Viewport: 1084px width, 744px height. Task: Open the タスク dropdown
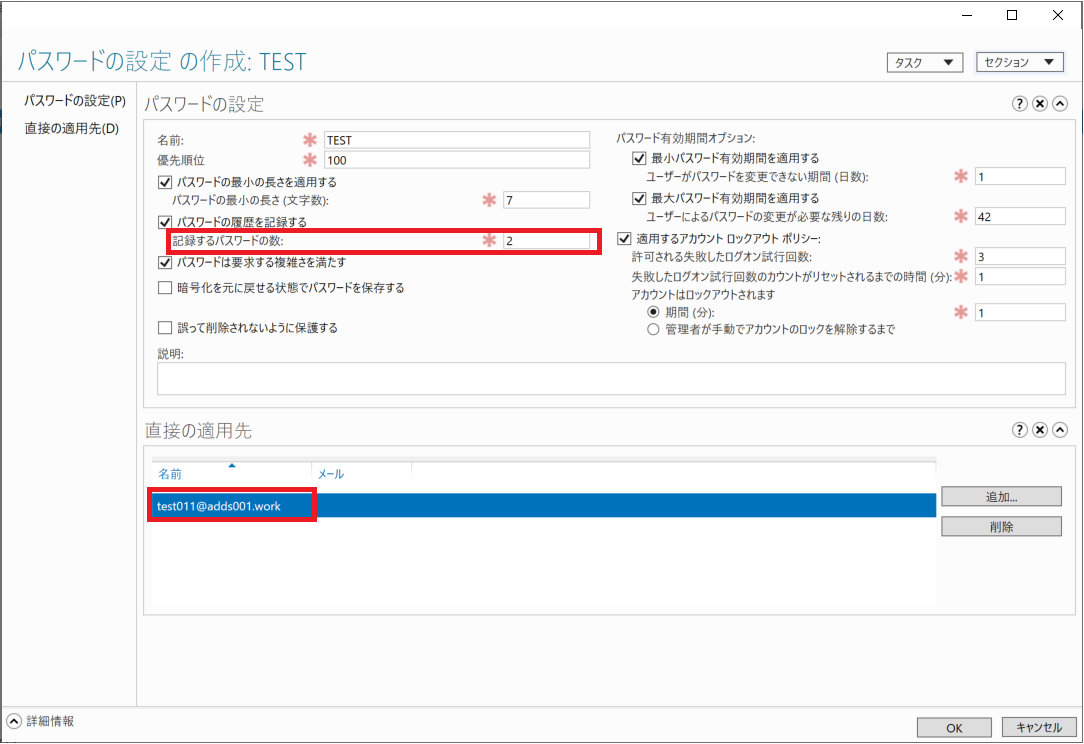click(x=924, y=62)
